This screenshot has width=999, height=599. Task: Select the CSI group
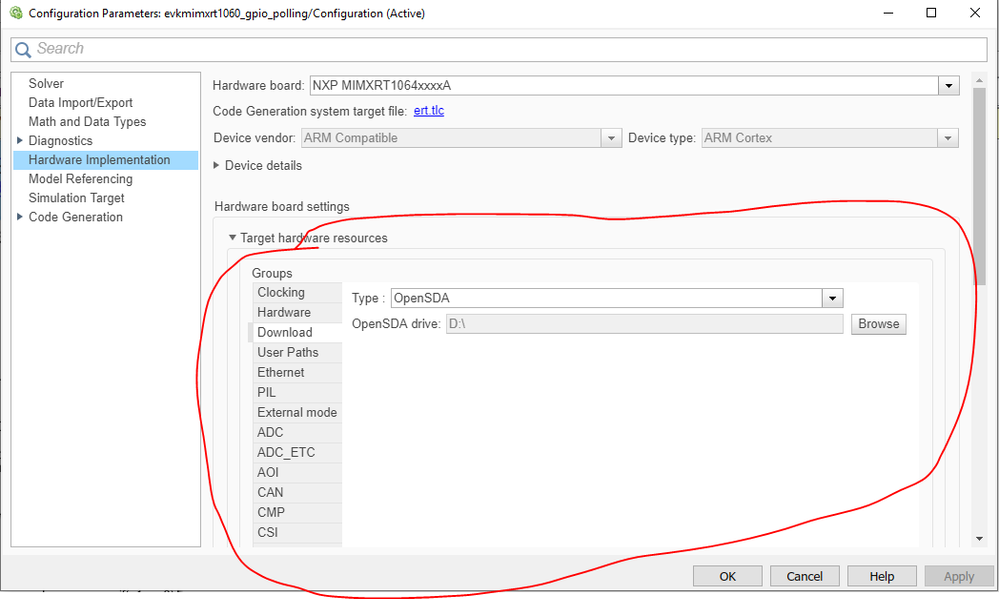pyautogui.click(x=297, y=532)
